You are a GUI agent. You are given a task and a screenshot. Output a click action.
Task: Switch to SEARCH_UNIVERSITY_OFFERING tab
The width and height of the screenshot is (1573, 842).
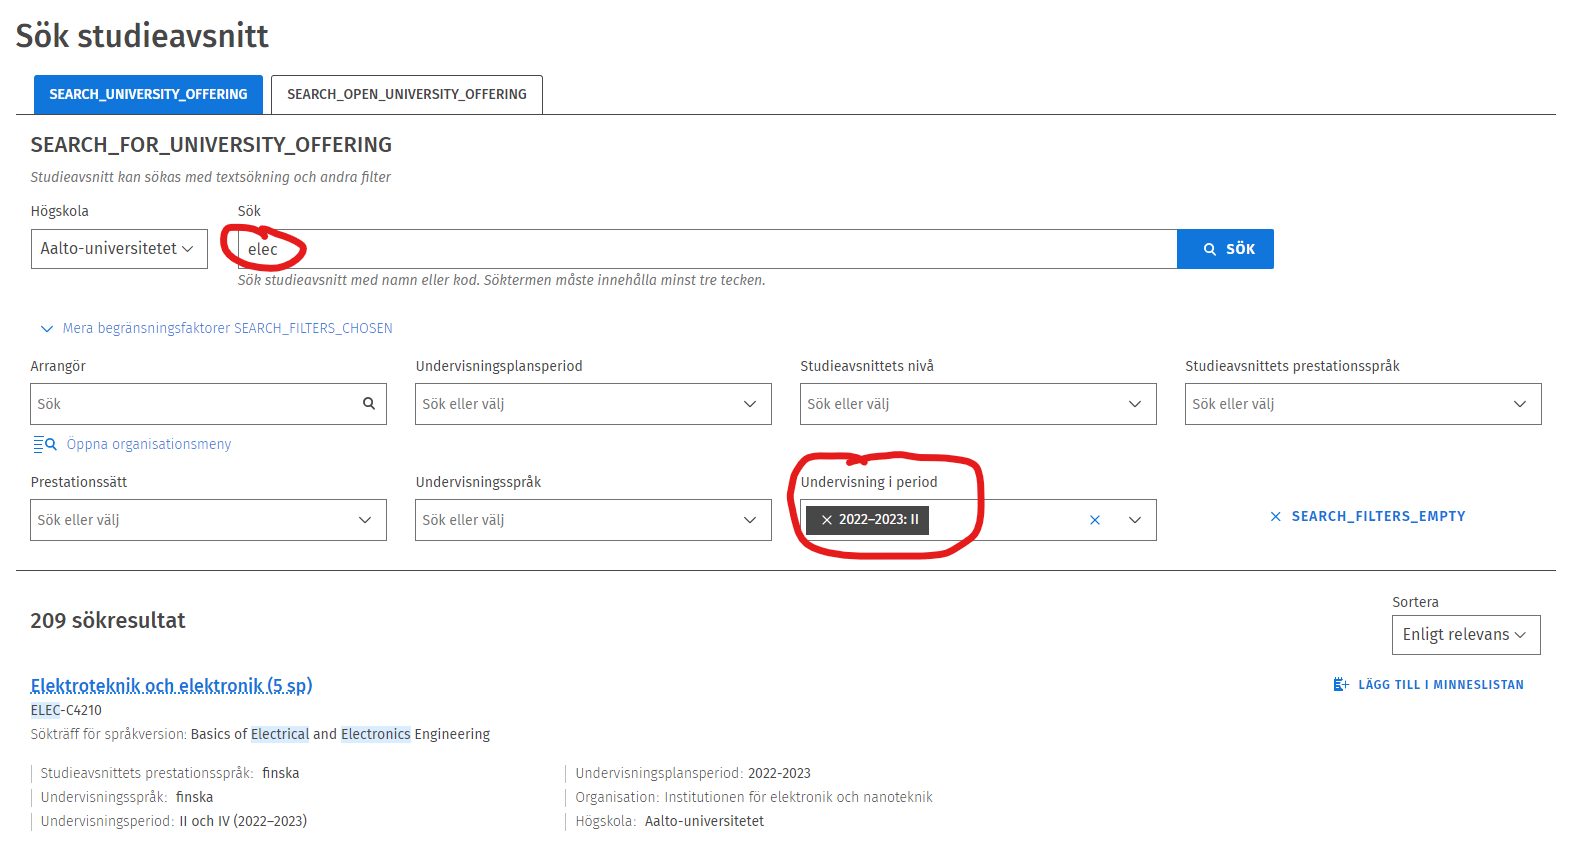(x=148, y=94)
